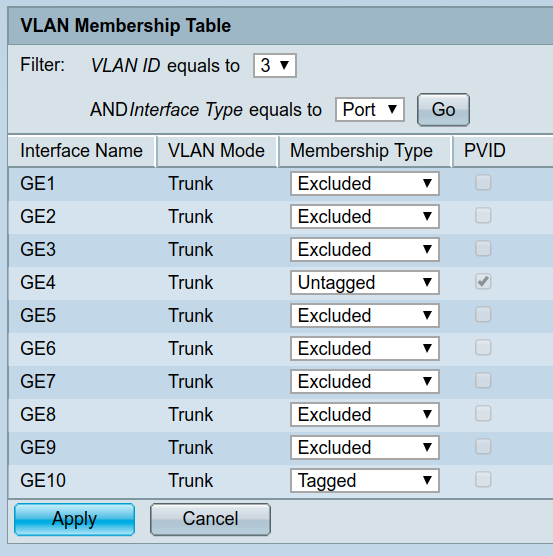Cancel the VLAN membership changes

210,519
